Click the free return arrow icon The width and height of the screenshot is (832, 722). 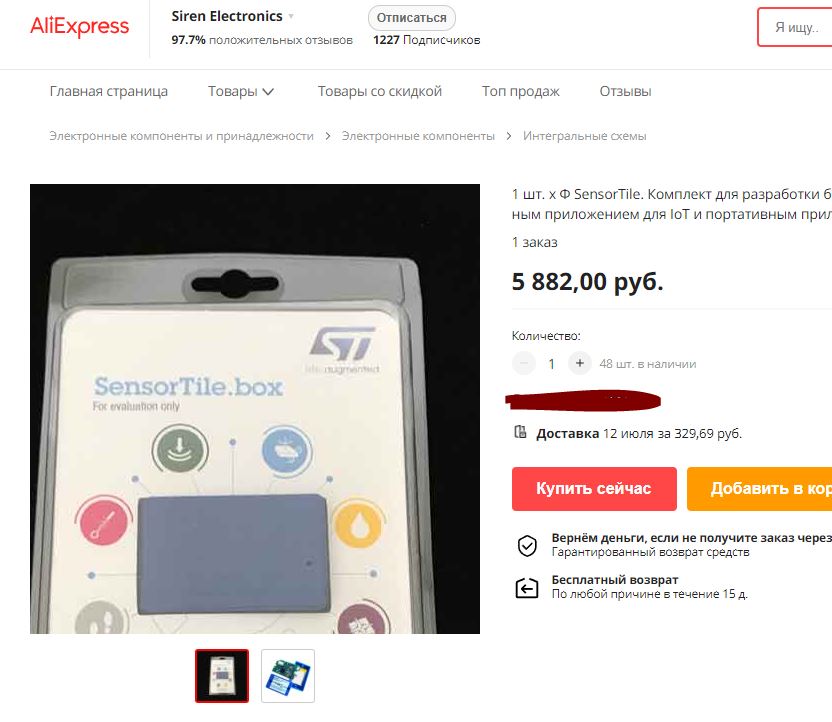click(x=527, y=588)
